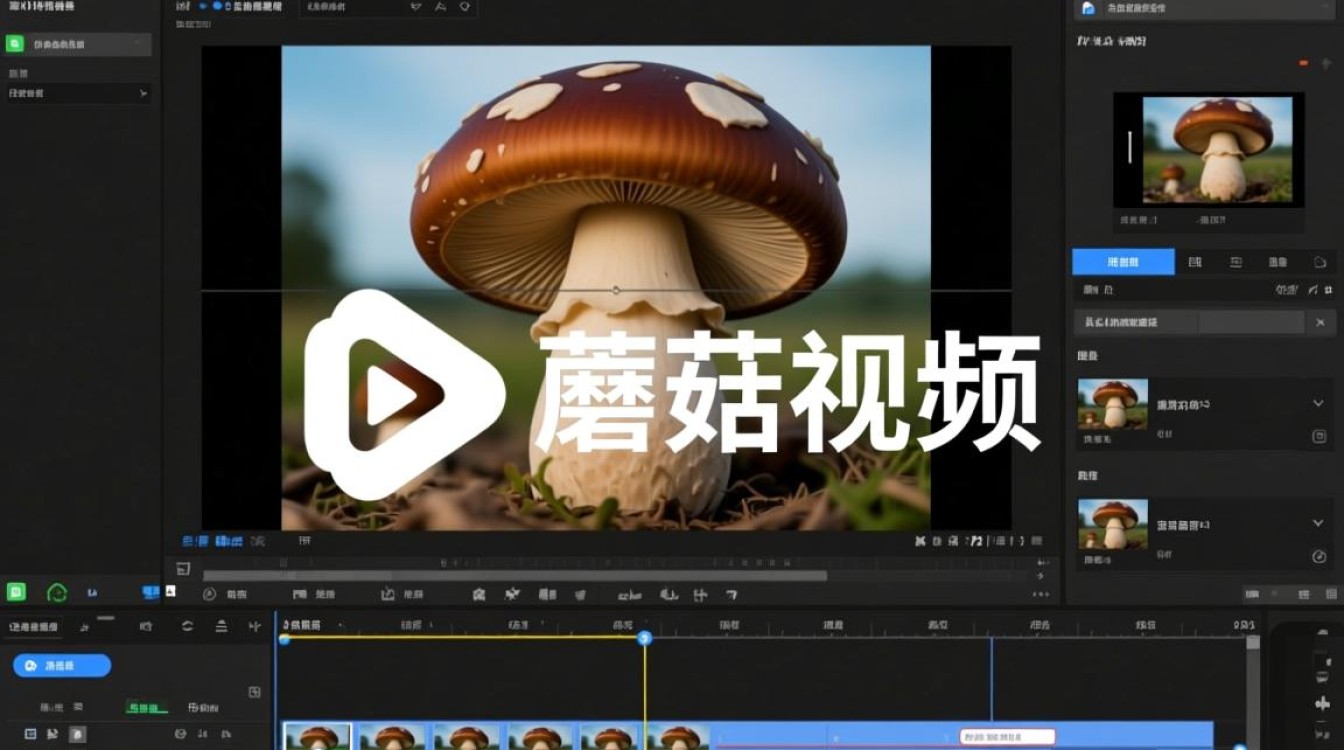The width and height of the screenshot is (1344, 750).
Task: Click the round icon on second mushroom item
Action: click(1319, 556)
